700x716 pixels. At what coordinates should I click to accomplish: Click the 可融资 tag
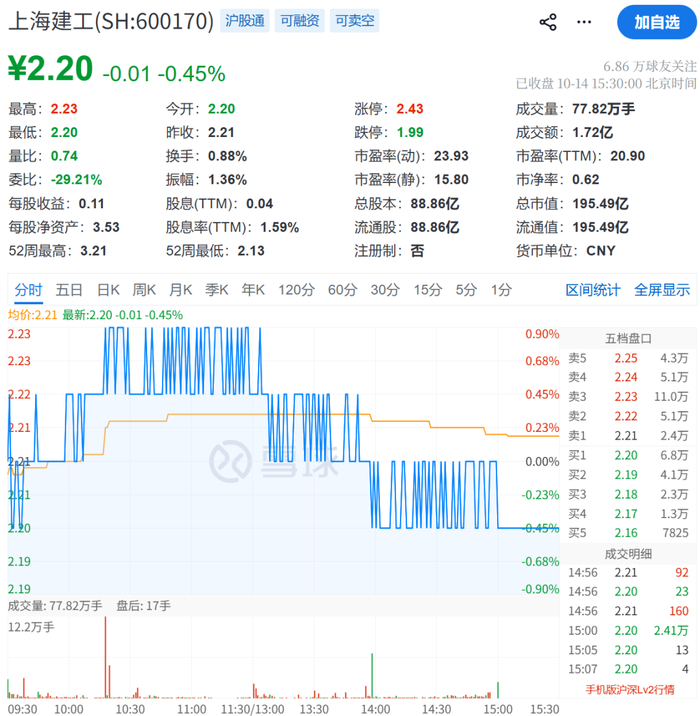click(300, 21)
